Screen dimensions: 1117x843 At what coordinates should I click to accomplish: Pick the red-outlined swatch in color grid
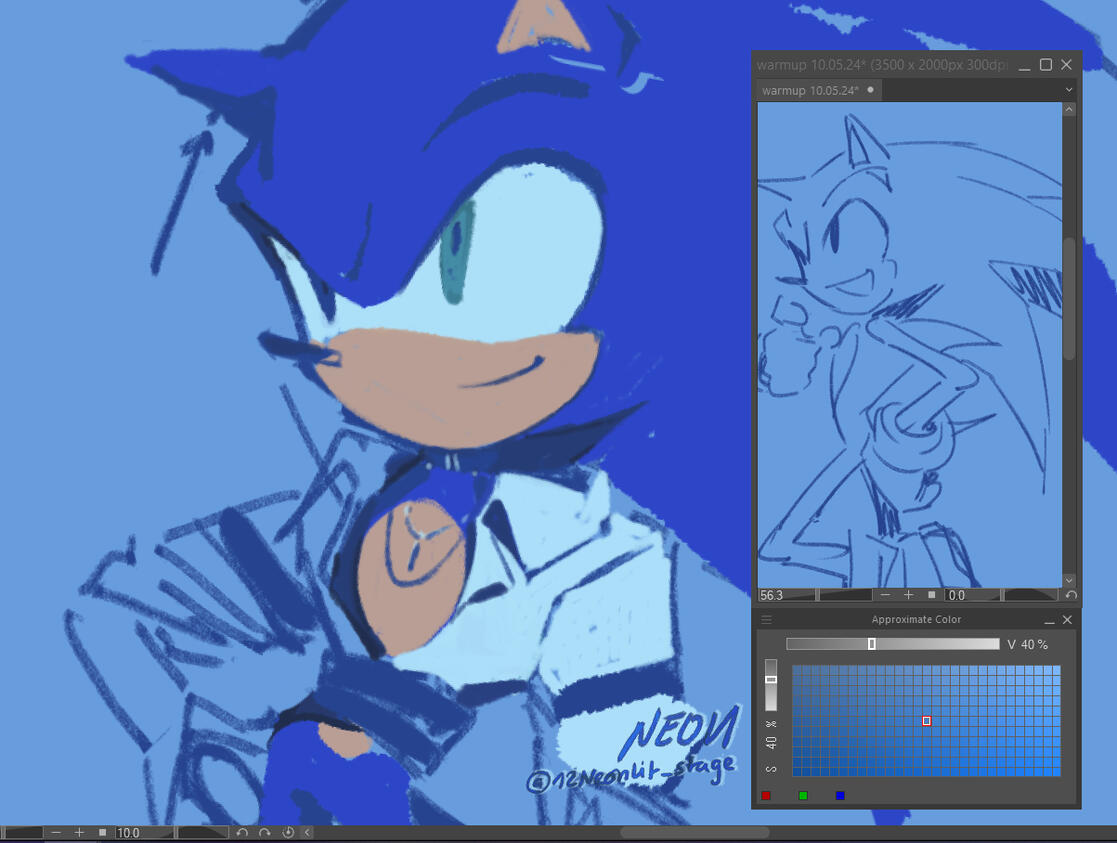(927, 720)
